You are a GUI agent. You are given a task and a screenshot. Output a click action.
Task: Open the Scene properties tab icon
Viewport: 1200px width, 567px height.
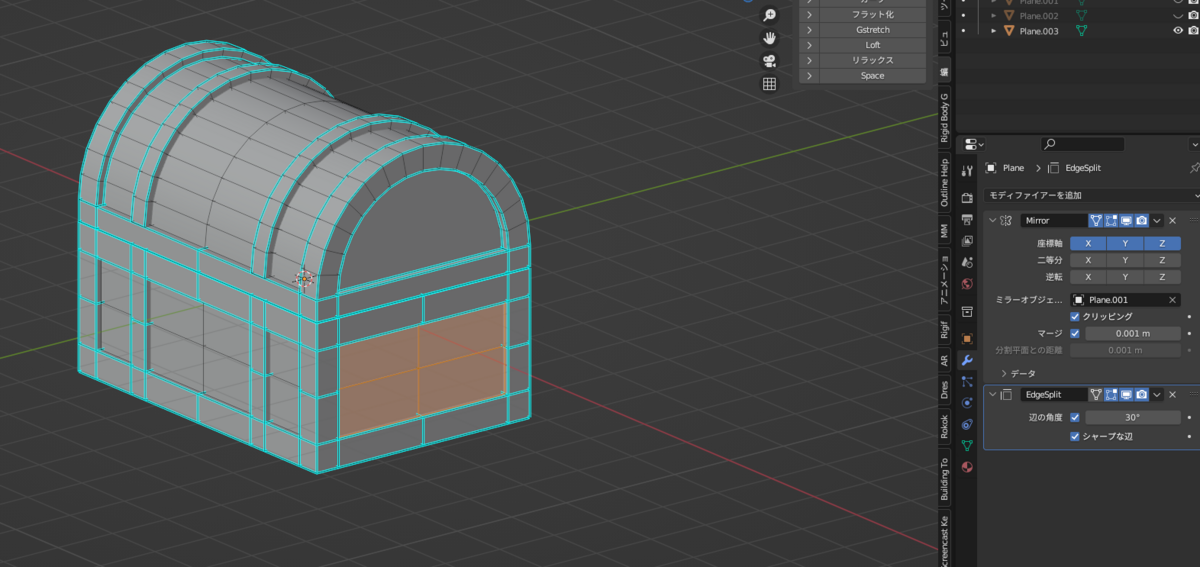967,262
